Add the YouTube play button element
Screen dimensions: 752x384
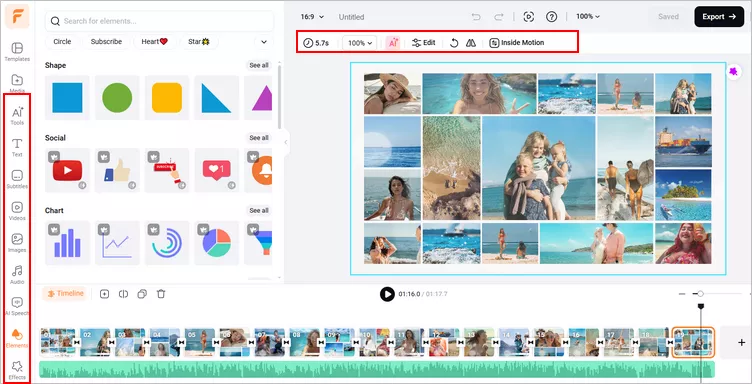click(x=67, y=170)
